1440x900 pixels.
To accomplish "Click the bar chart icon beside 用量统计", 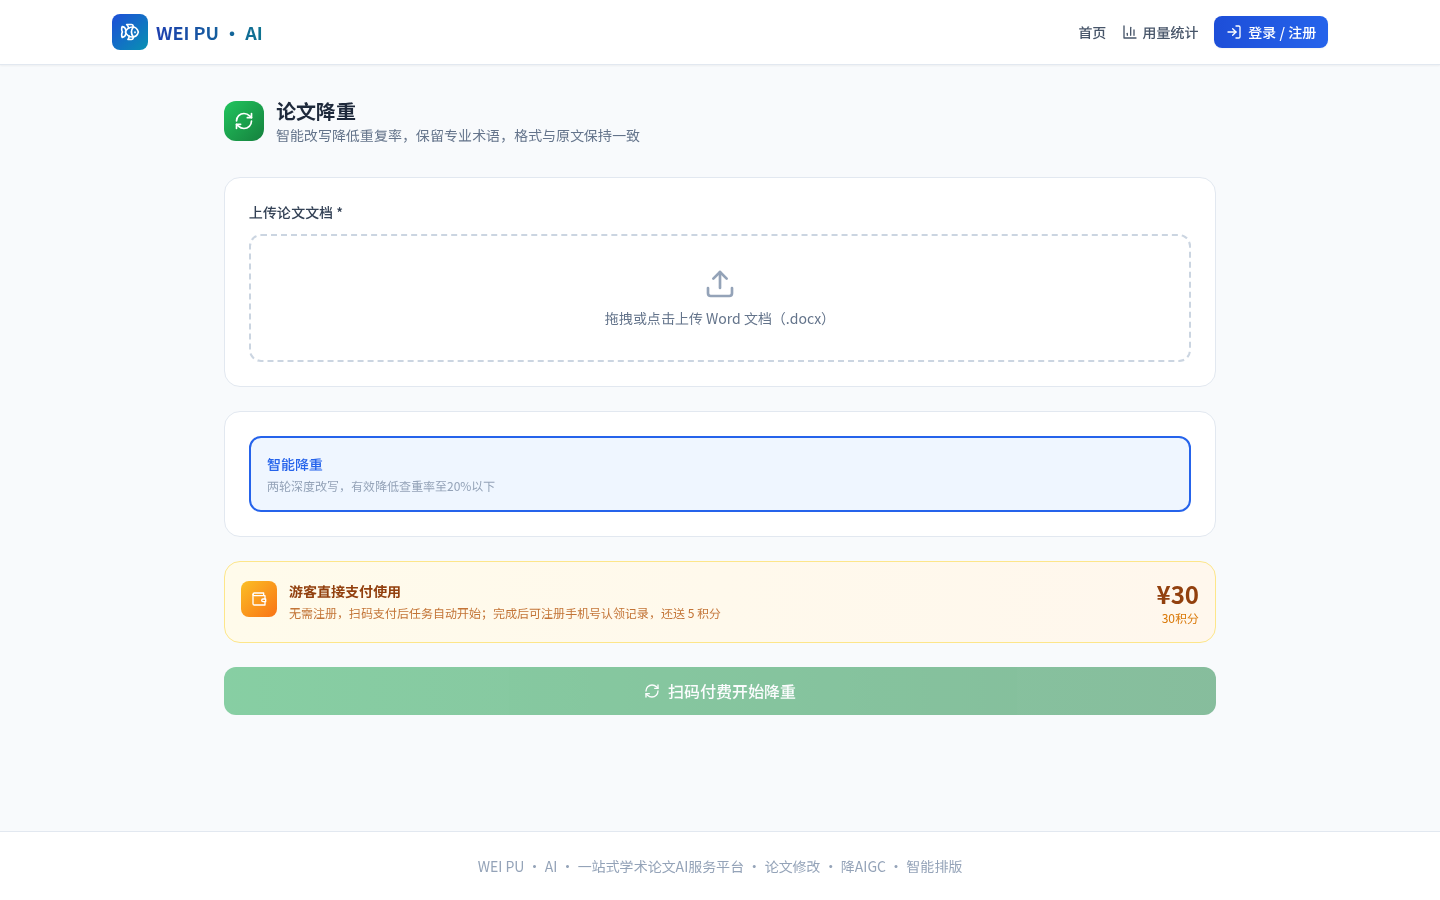I will [x=1129, y=32].
